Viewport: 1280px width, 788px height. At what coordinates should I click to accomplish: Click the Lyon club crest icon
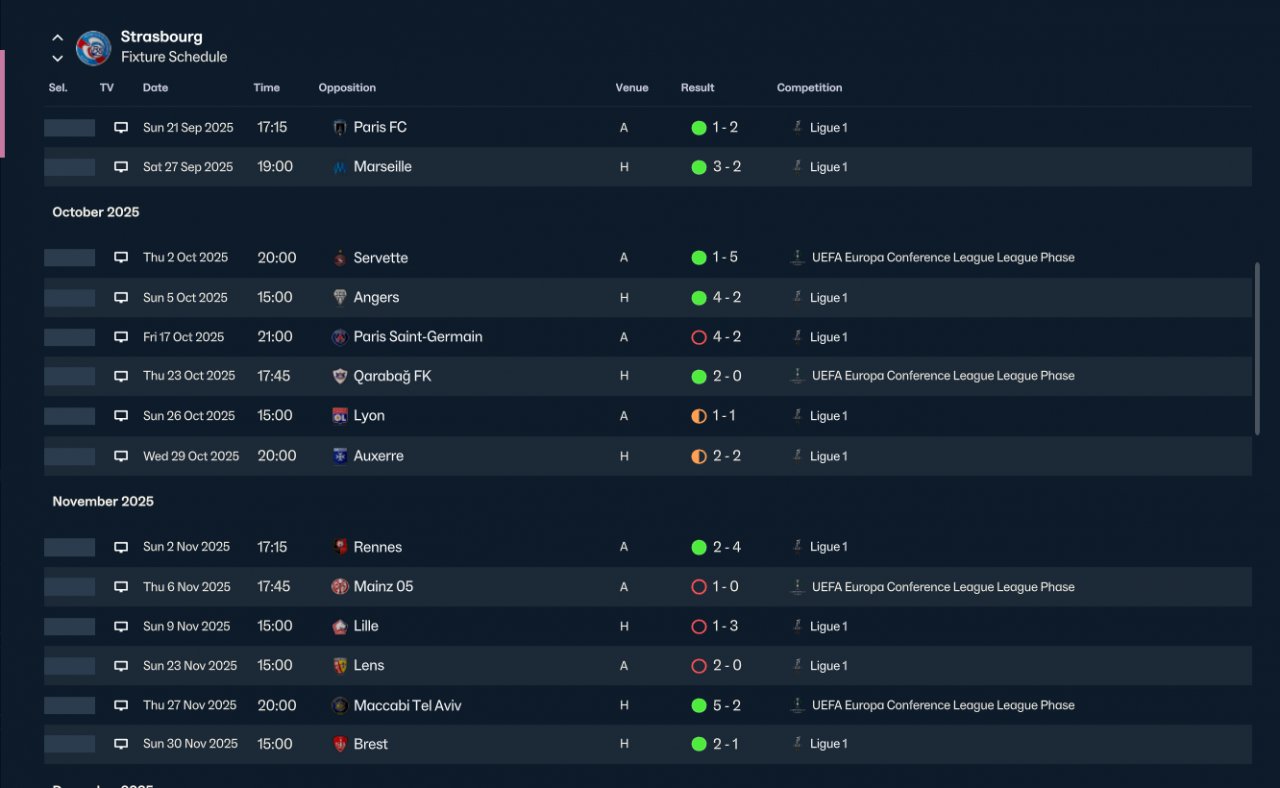[340, 416]
